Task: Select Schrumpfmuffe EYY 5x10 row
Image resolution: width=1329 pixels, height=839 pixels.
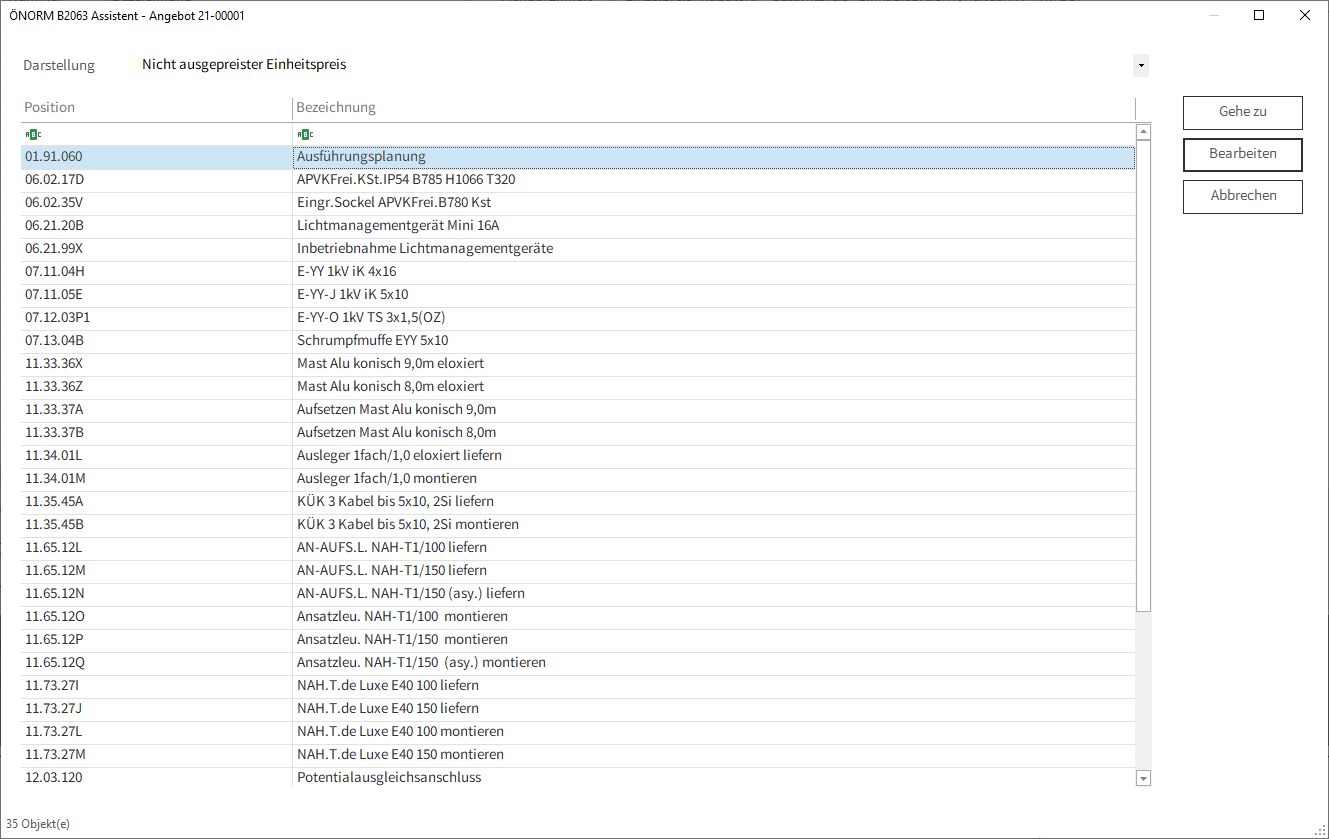Action: click(578, 341)
